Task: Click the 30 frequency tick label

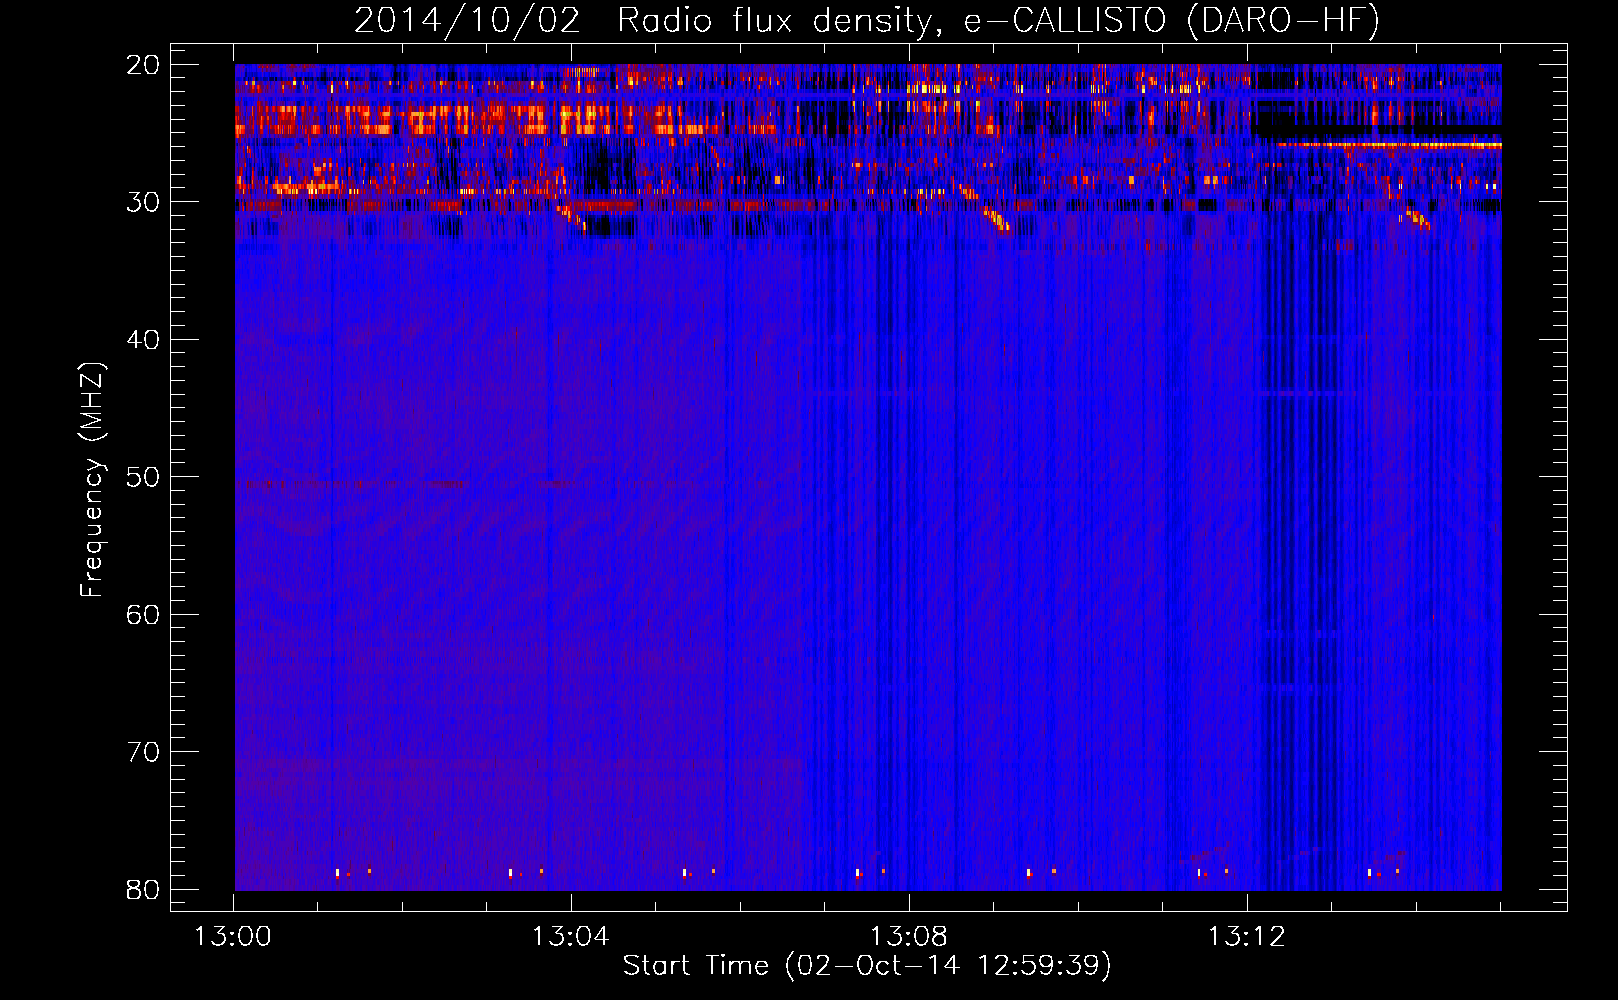Action: 143,202
